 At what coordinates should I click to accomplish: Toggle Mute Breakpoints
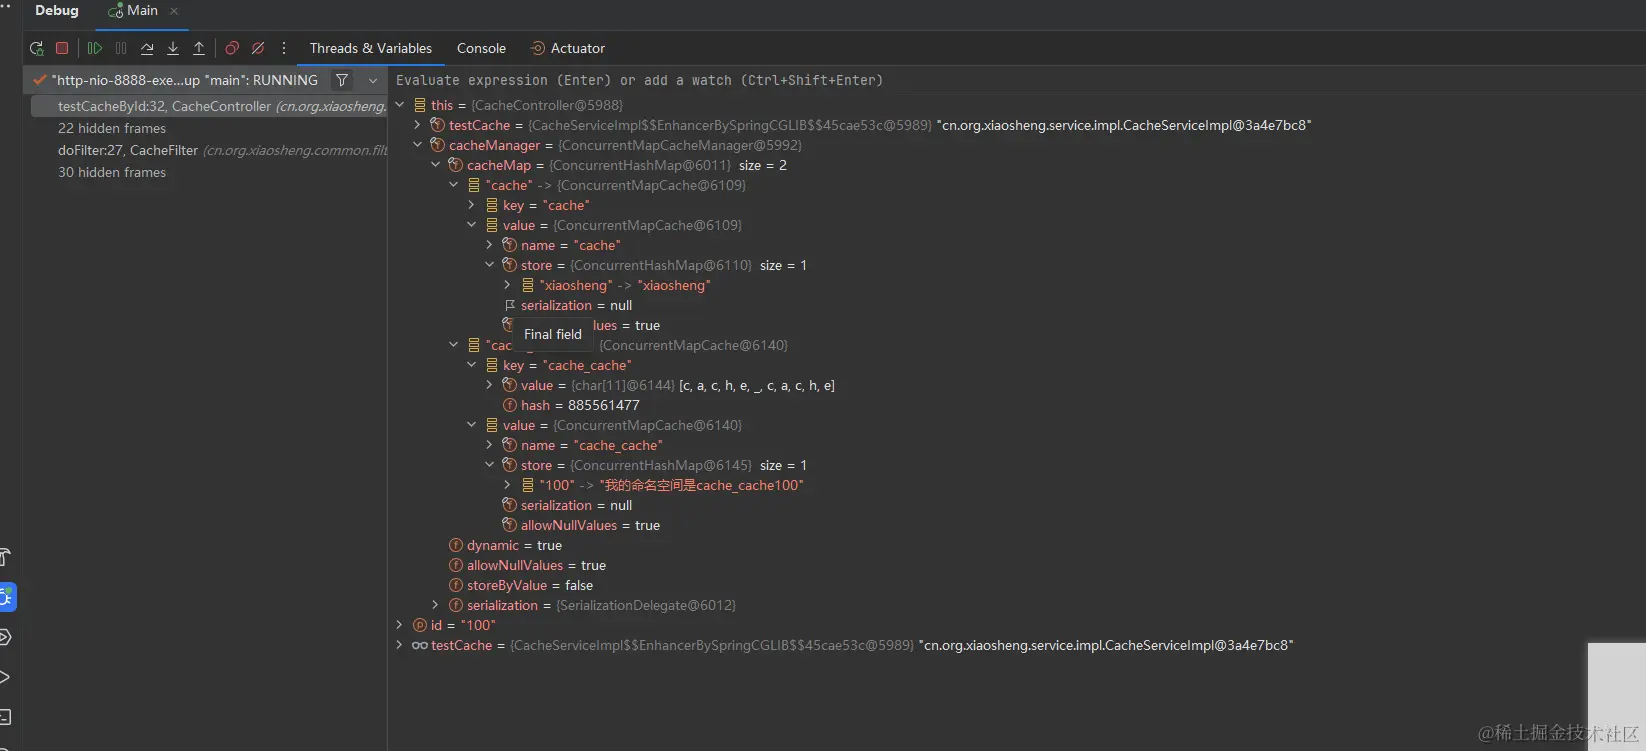point(258,48)
